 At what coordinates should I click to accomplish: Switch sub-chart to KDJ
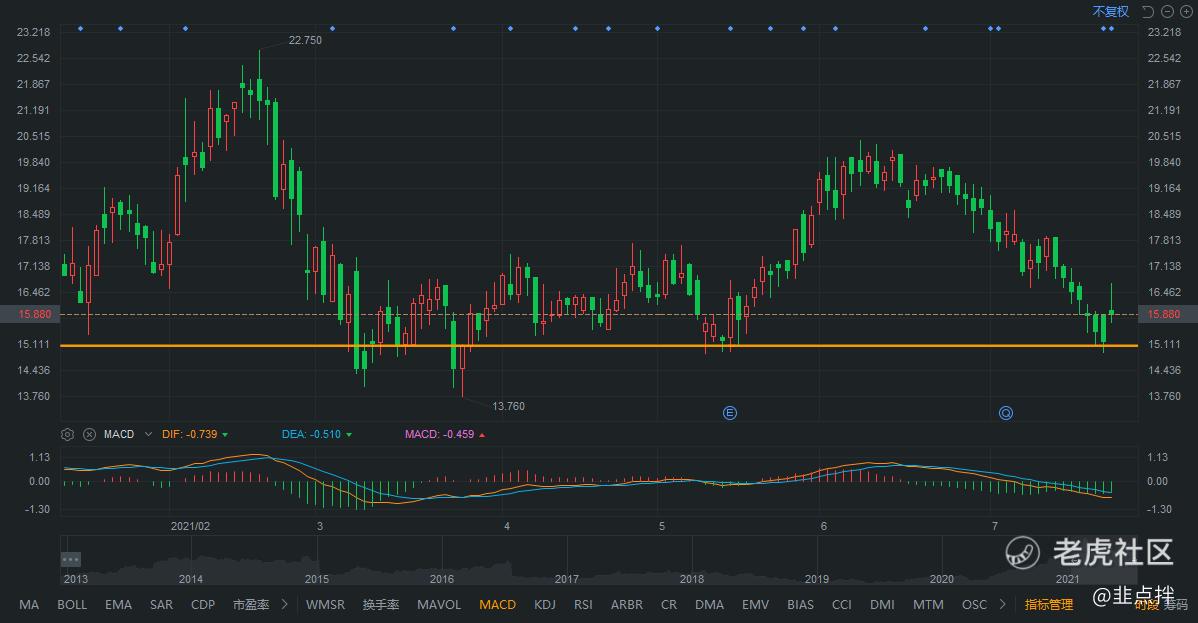(545, 605)
